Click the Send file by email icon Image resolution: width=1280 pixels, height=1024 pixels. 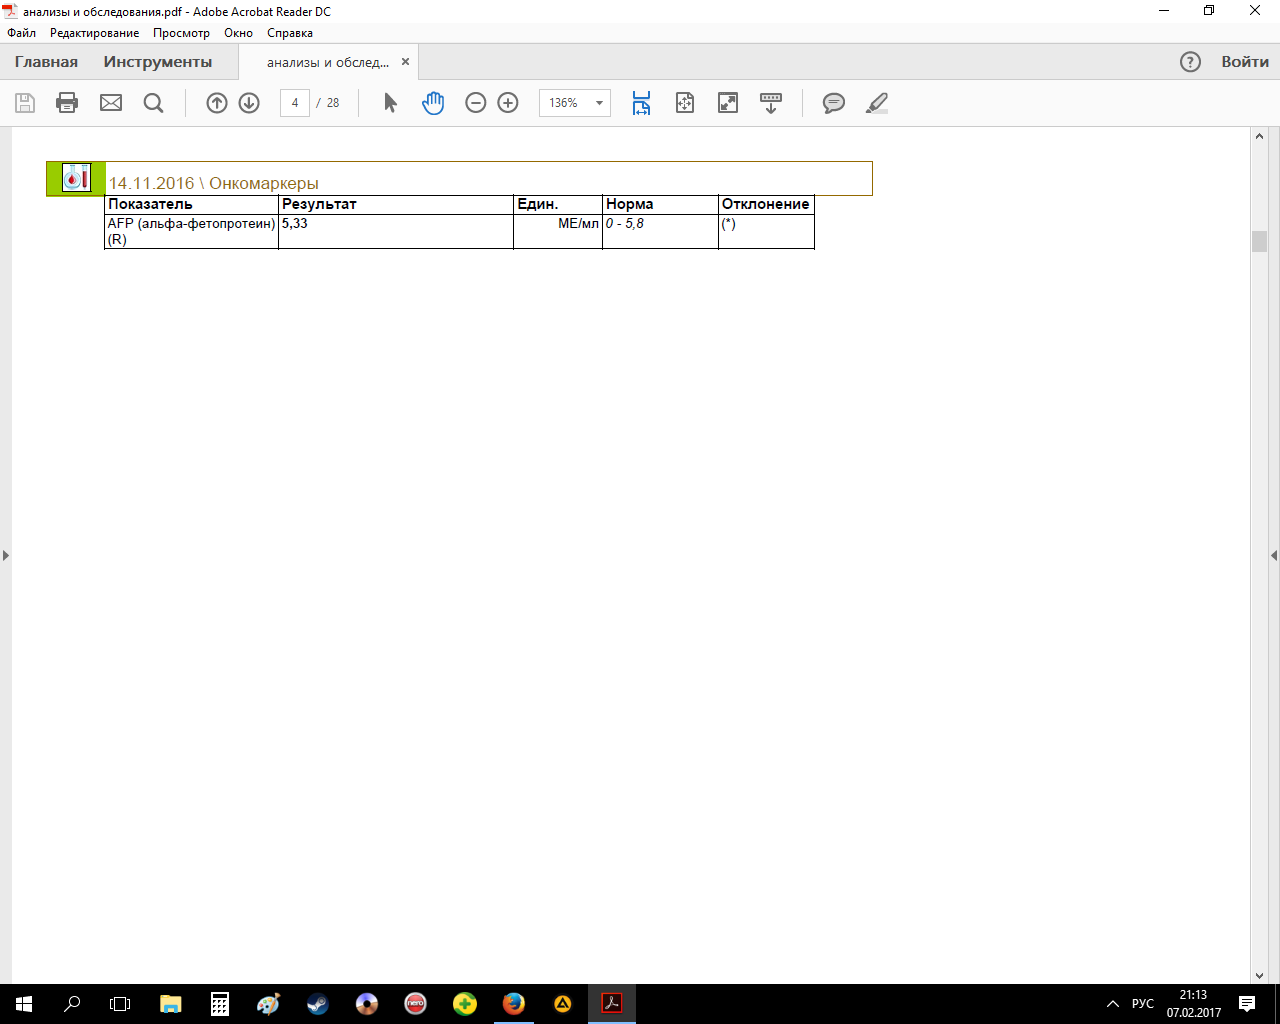coord(111,103)
